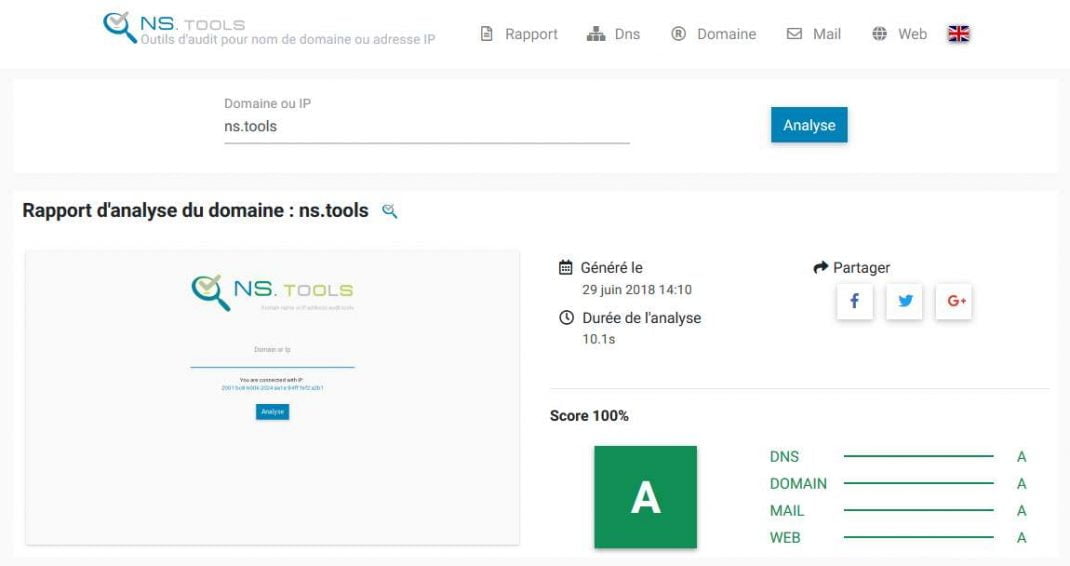Share report on Google Plus

pyautogui.click(x=954, y=301)
